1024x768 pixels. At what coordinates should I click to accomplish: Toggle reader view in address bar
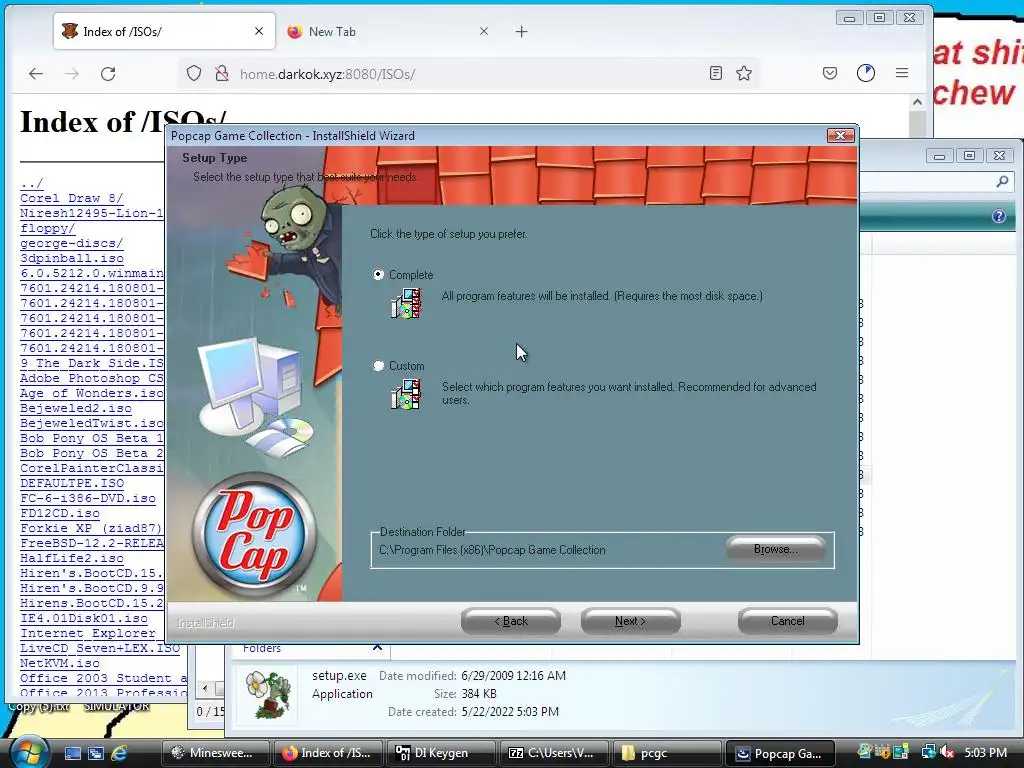click(x=716, y=73)
